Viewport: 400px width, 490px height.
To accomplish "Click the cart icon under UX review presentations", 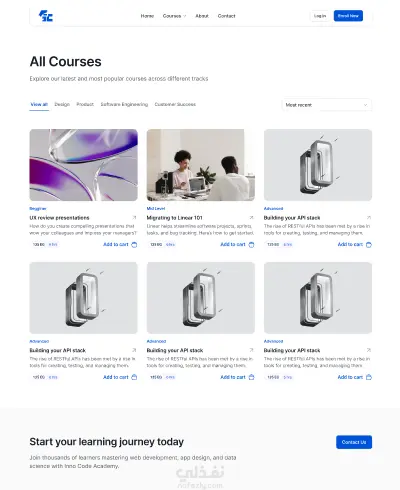I will pyautogui.click(x=134, y=245).
